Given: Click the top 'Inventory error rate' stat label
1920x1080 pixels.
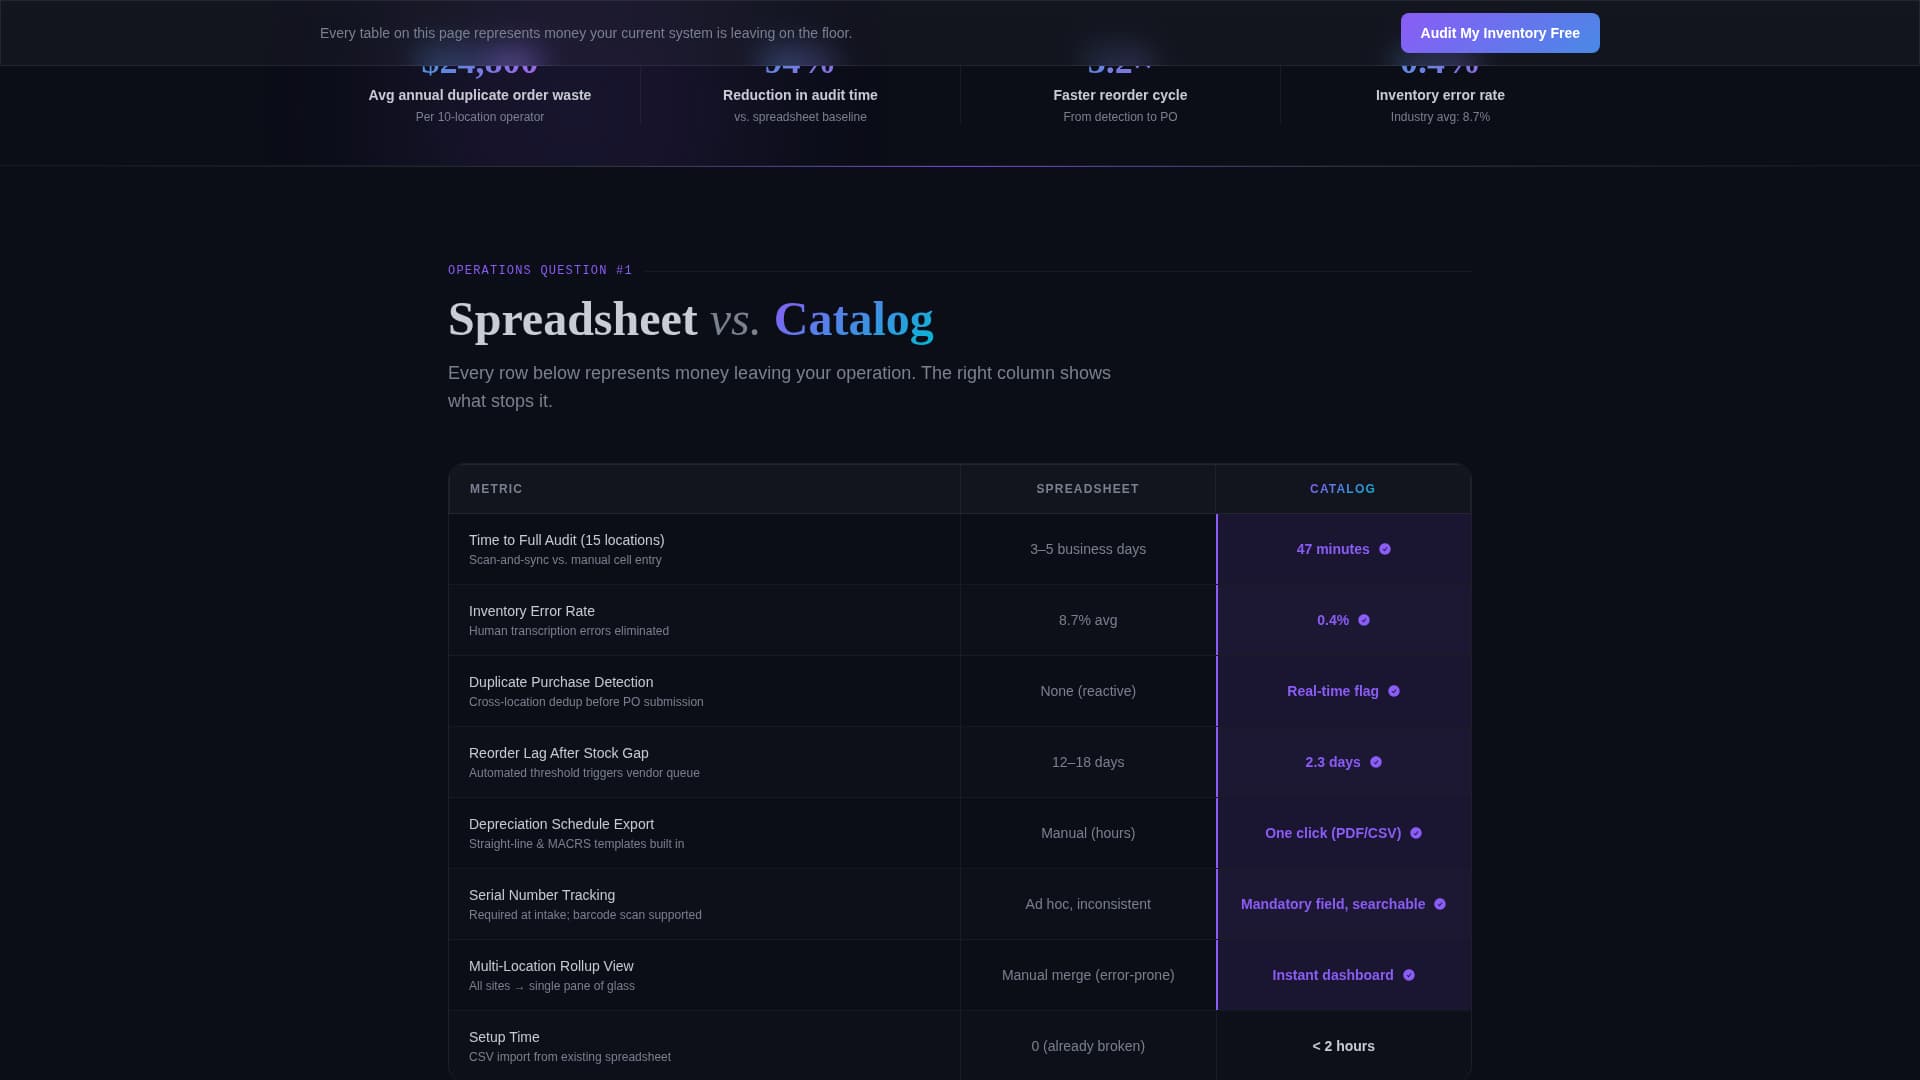Looking at the screenshot, I should click(x=1440, y=95).
